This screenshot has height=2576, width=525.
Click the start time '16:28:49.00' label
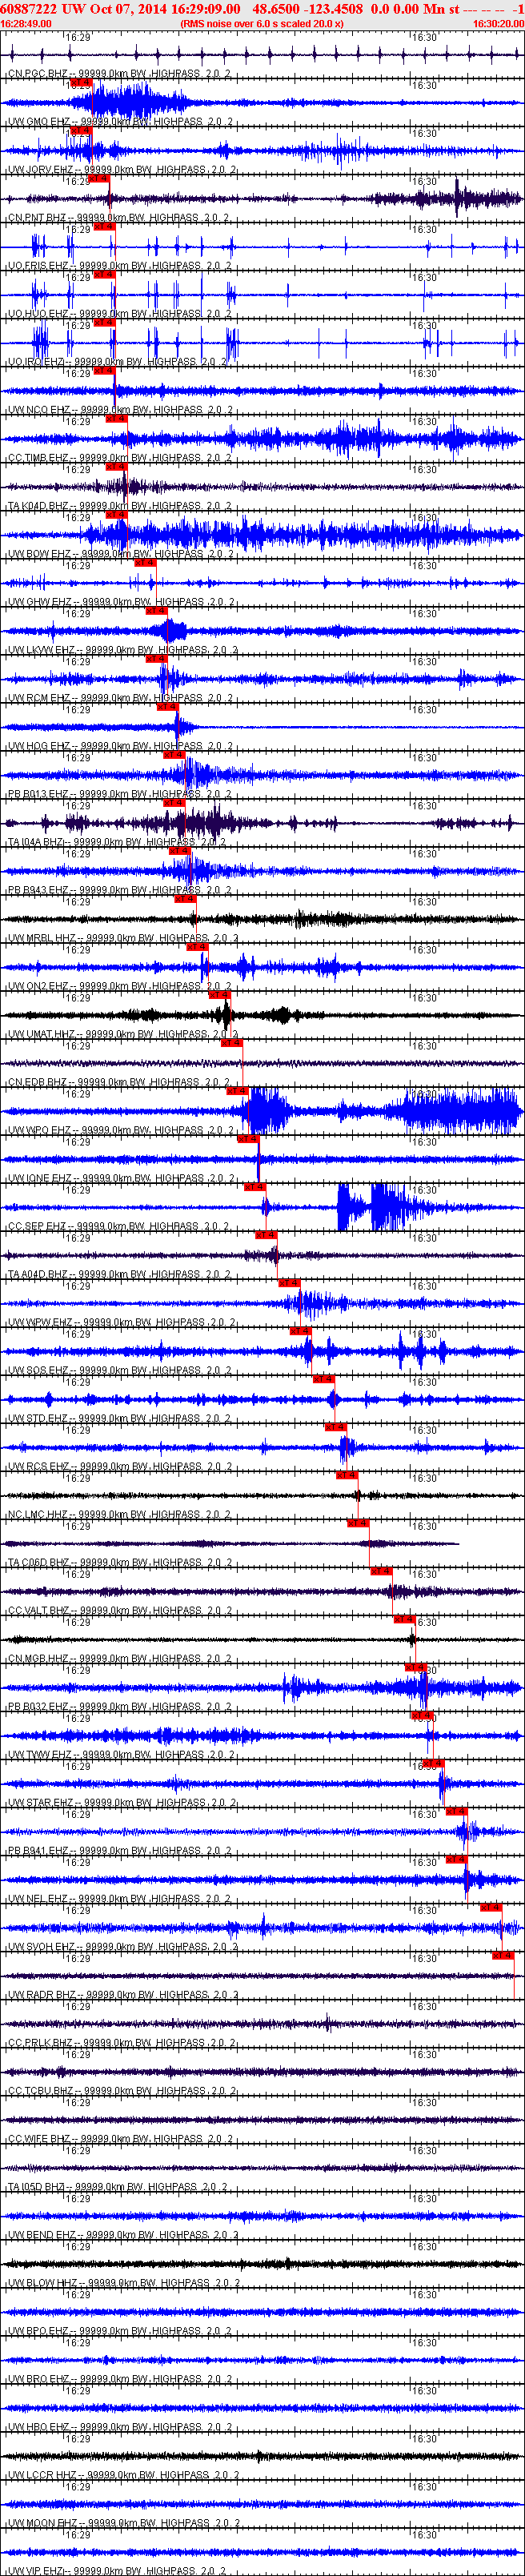pos(26,23)
